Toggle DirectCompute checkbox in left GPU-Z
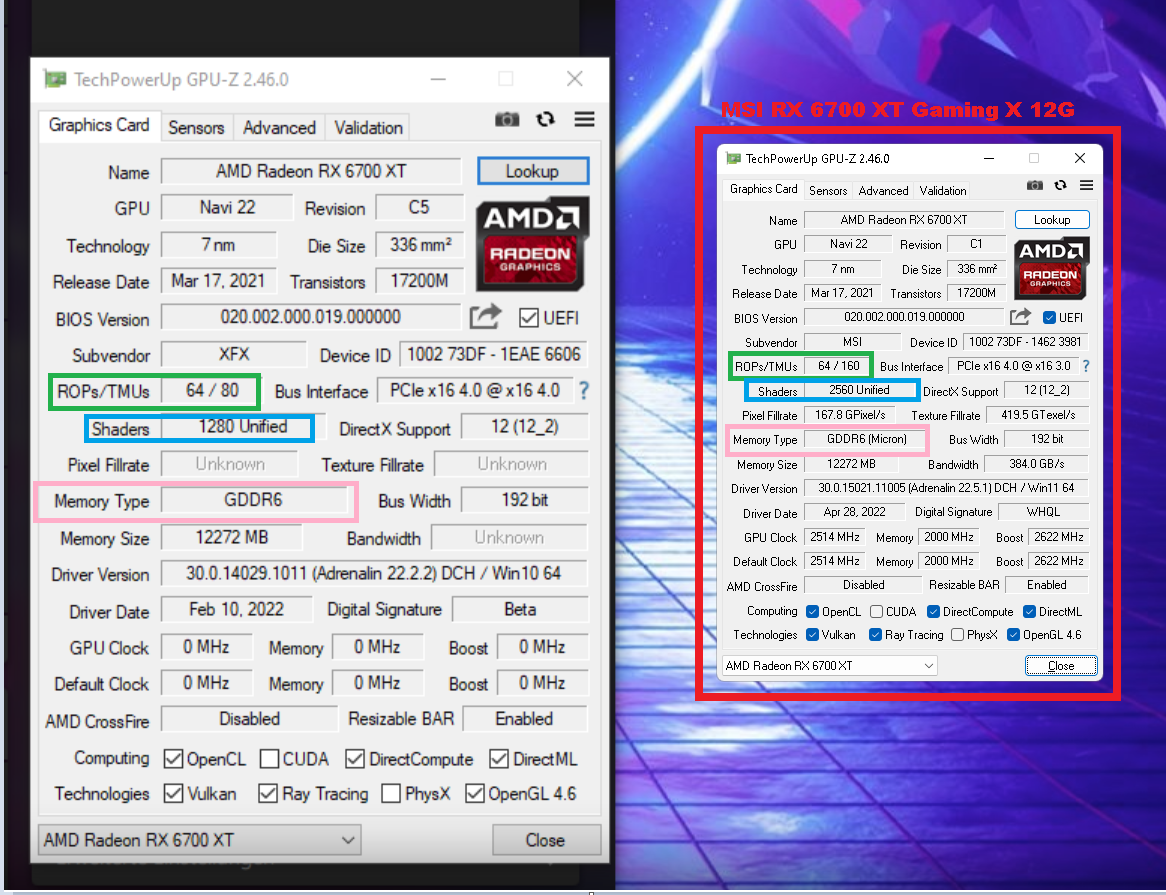This screenshot has width=1166, height=895. pyautogui.click(x=355, y=759)
